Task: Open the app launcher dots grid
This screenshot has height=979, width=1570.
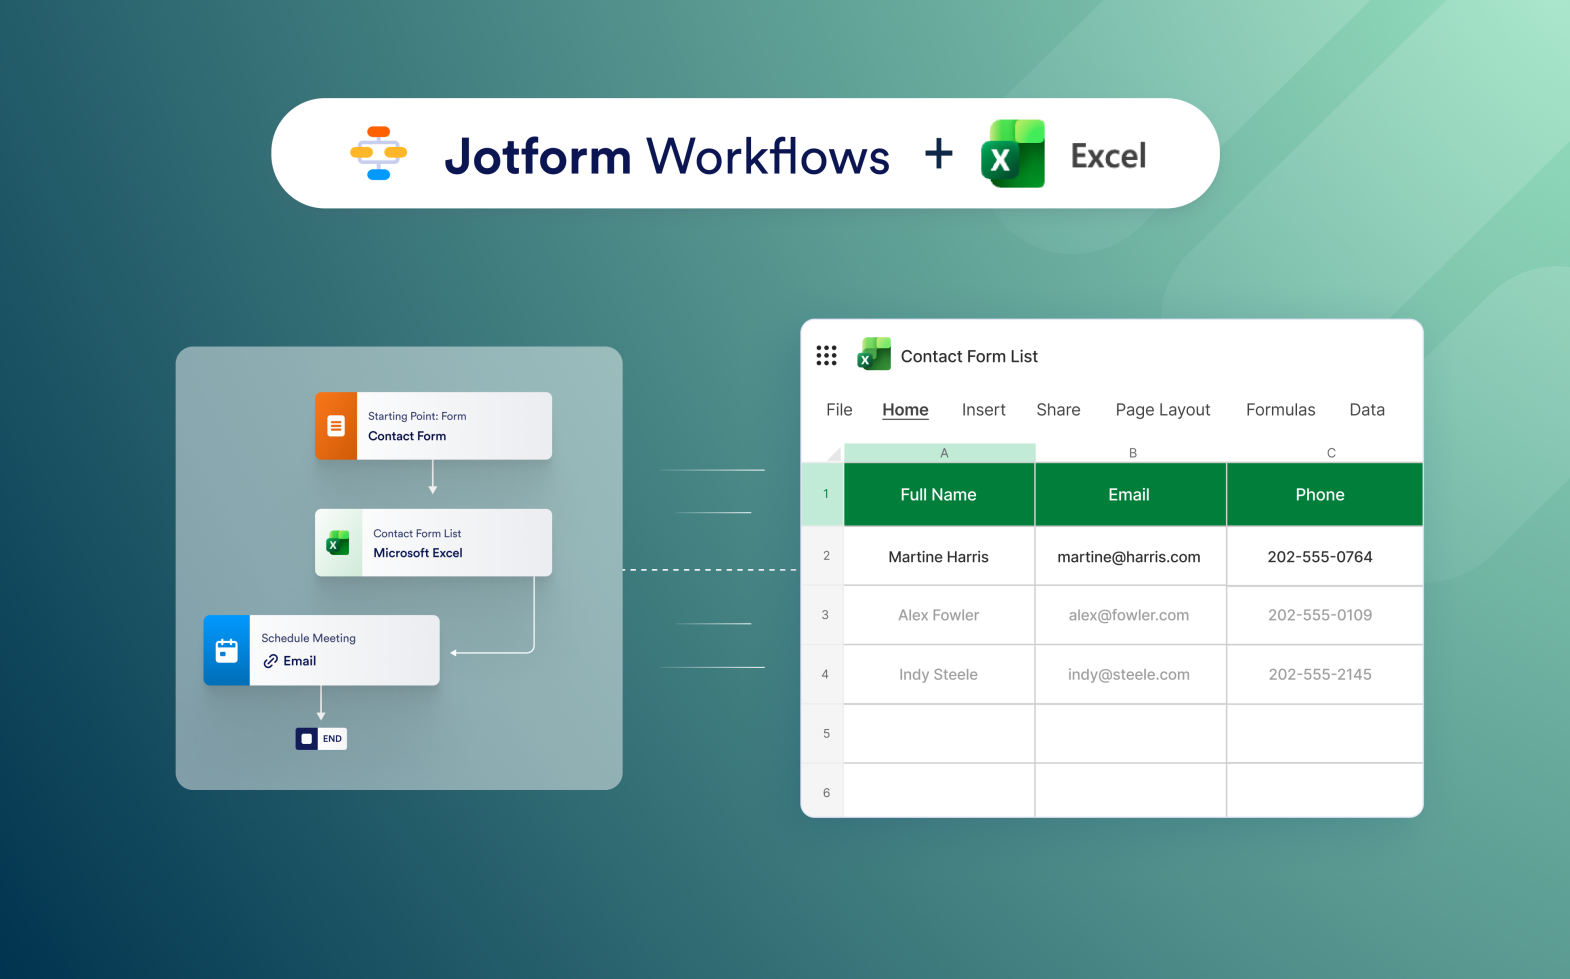Action: 826,356
